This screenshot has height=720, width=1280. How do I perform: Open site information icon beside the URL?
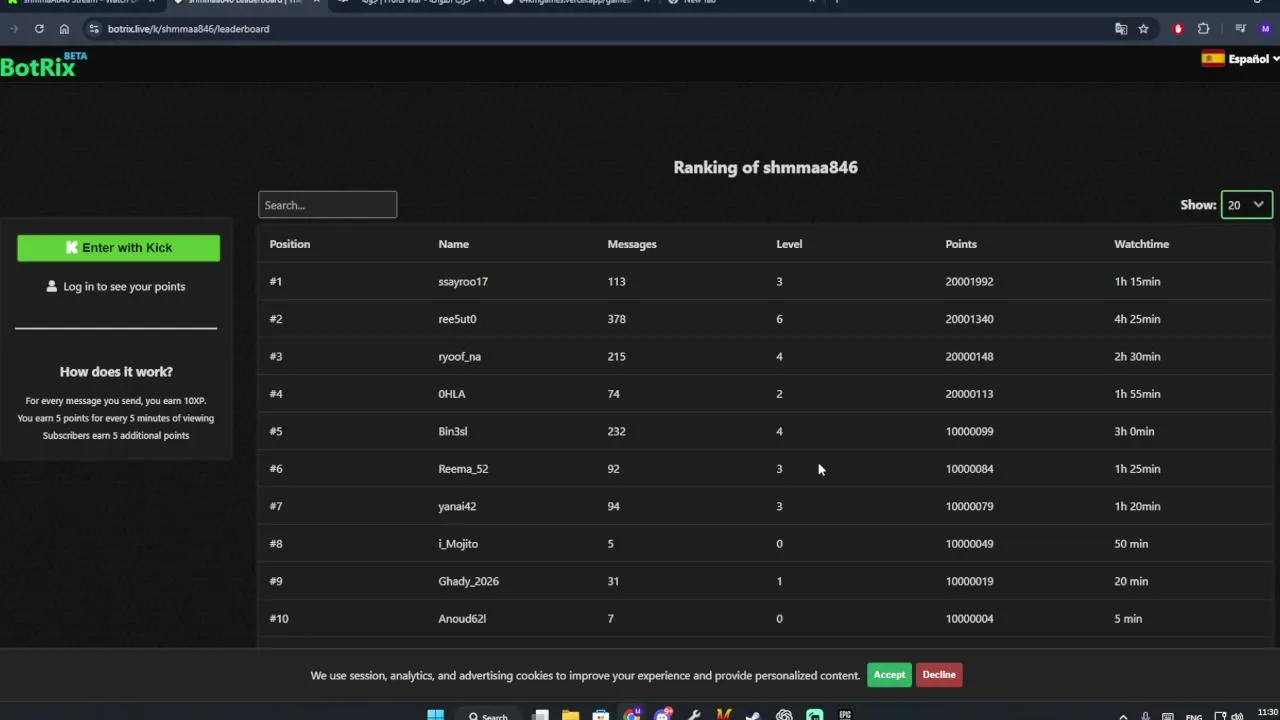pos(94,29)
